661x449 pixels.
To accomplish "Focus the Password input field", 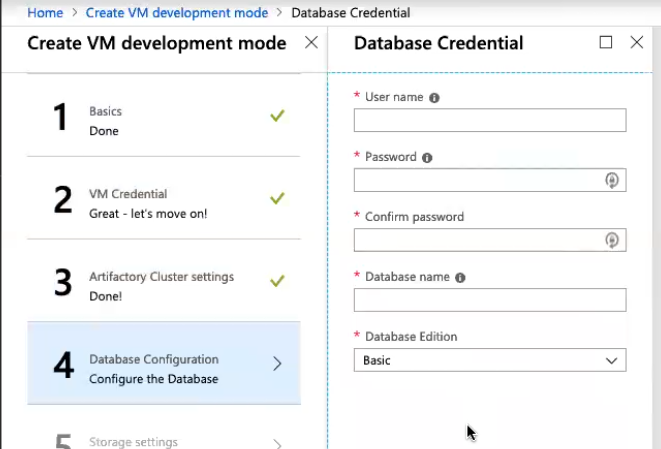I will [x=476, y=180].
